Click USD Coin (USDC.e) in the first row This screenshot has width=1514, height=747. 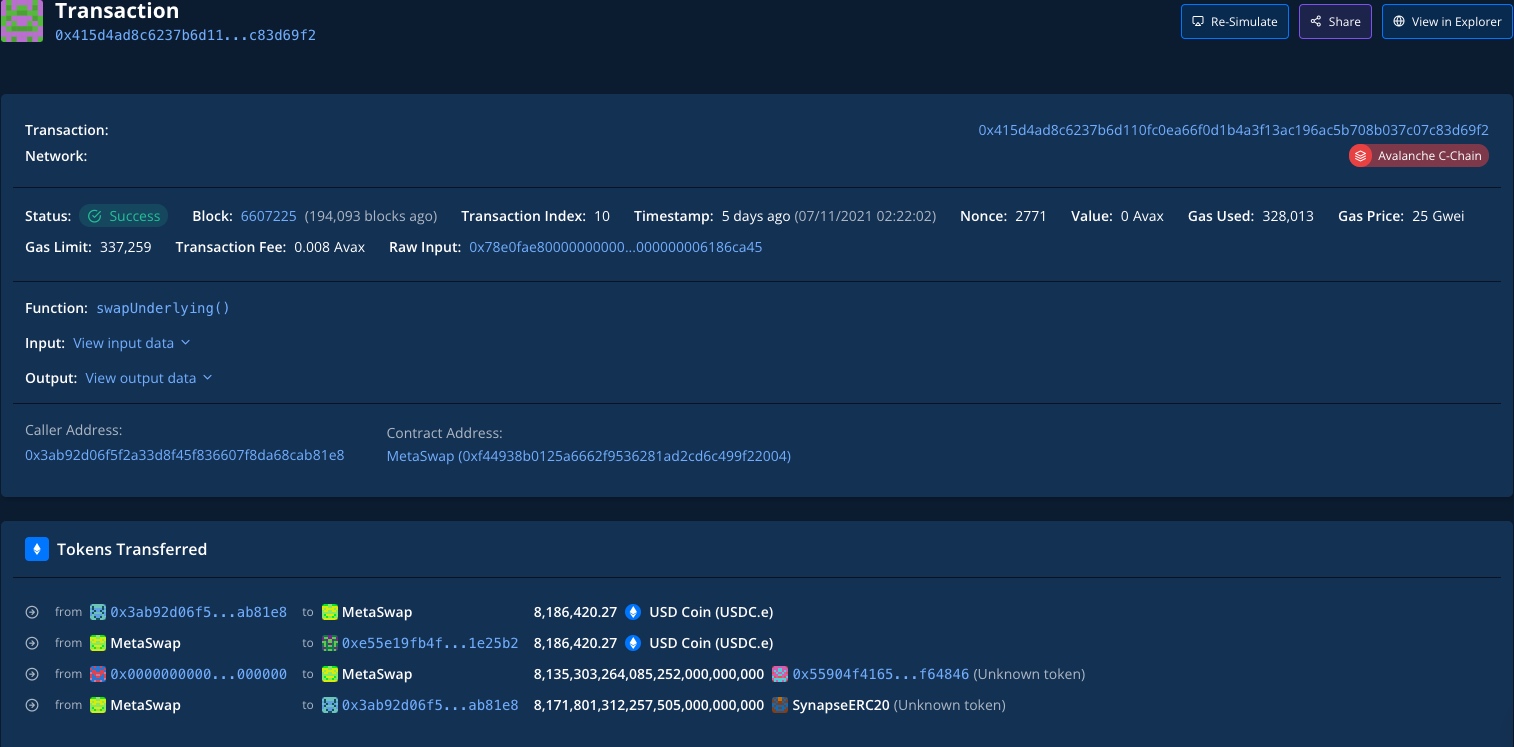(x=711, y=612)
